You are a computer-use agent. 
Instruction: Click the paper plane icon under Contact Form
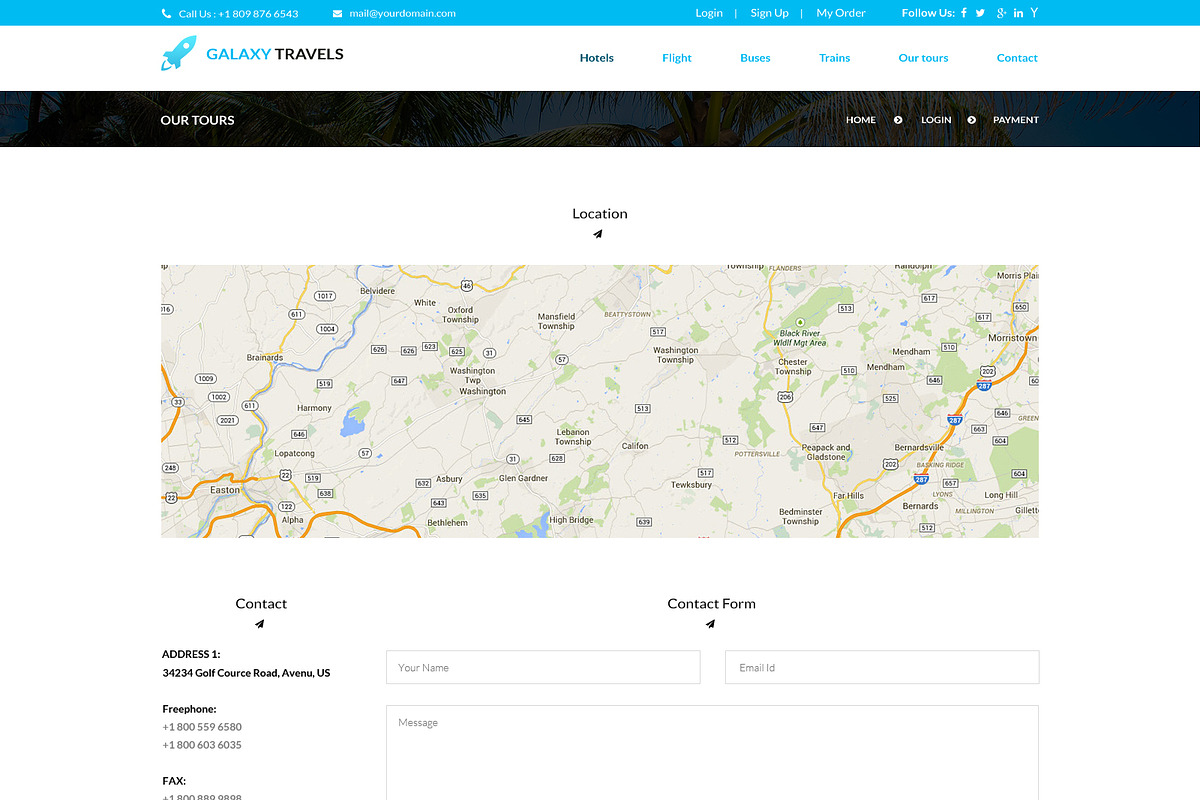click(710, 624)
